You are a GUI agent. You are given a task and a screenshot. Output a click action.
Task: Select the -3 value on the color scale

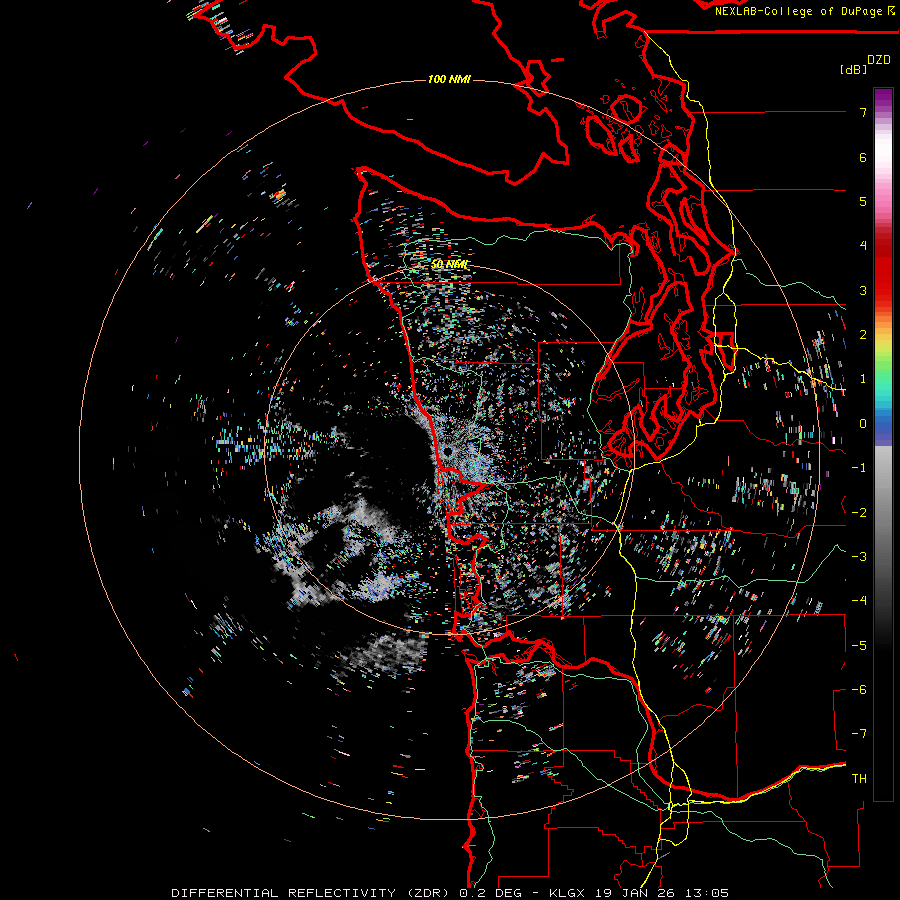[859, 557]
